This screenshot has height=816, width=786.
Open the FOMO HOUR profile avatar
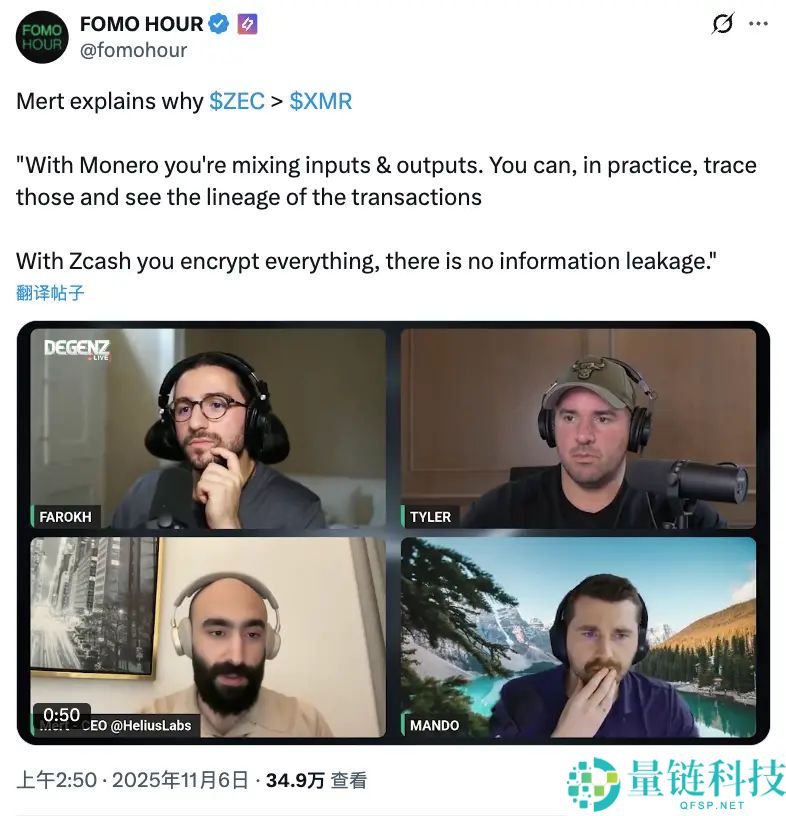click(42, 37)
